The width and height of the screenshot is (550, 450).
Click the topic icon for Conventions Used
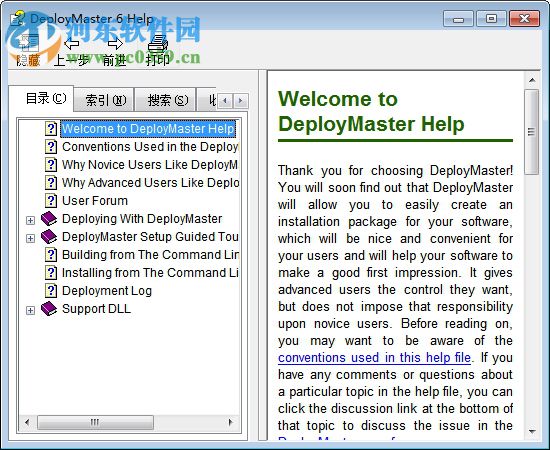tap(51, 147)
